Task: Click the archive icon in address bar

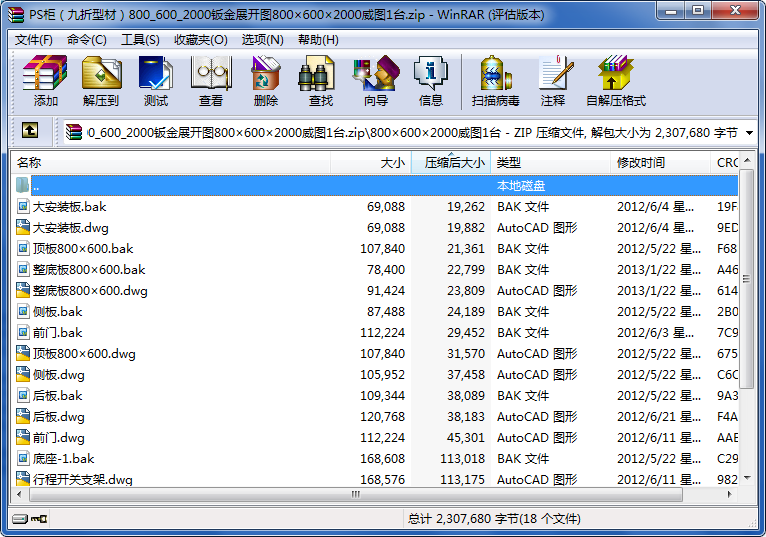Action: pos(74,132)
